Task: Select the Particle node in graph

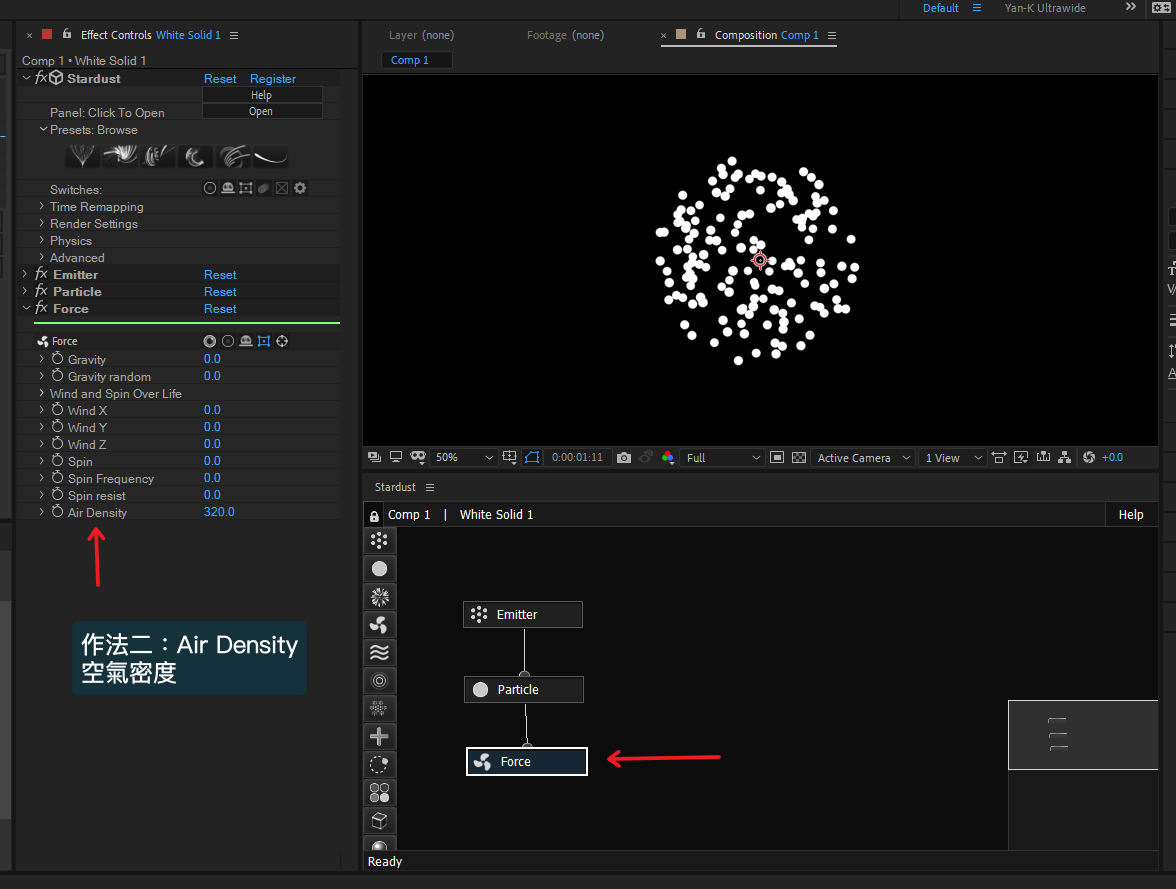Action: pos(523,690)
